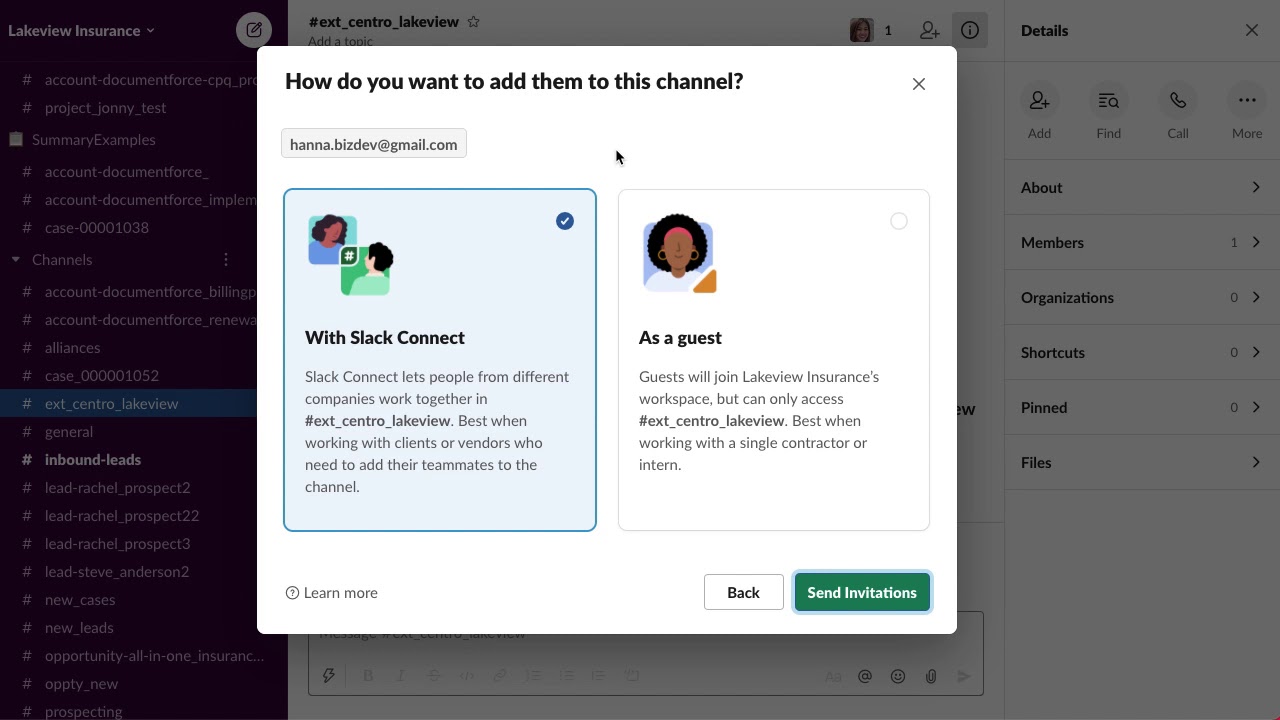Expand the Shortcuts section
The image size is (1280, 720).
pos(1141,353)
